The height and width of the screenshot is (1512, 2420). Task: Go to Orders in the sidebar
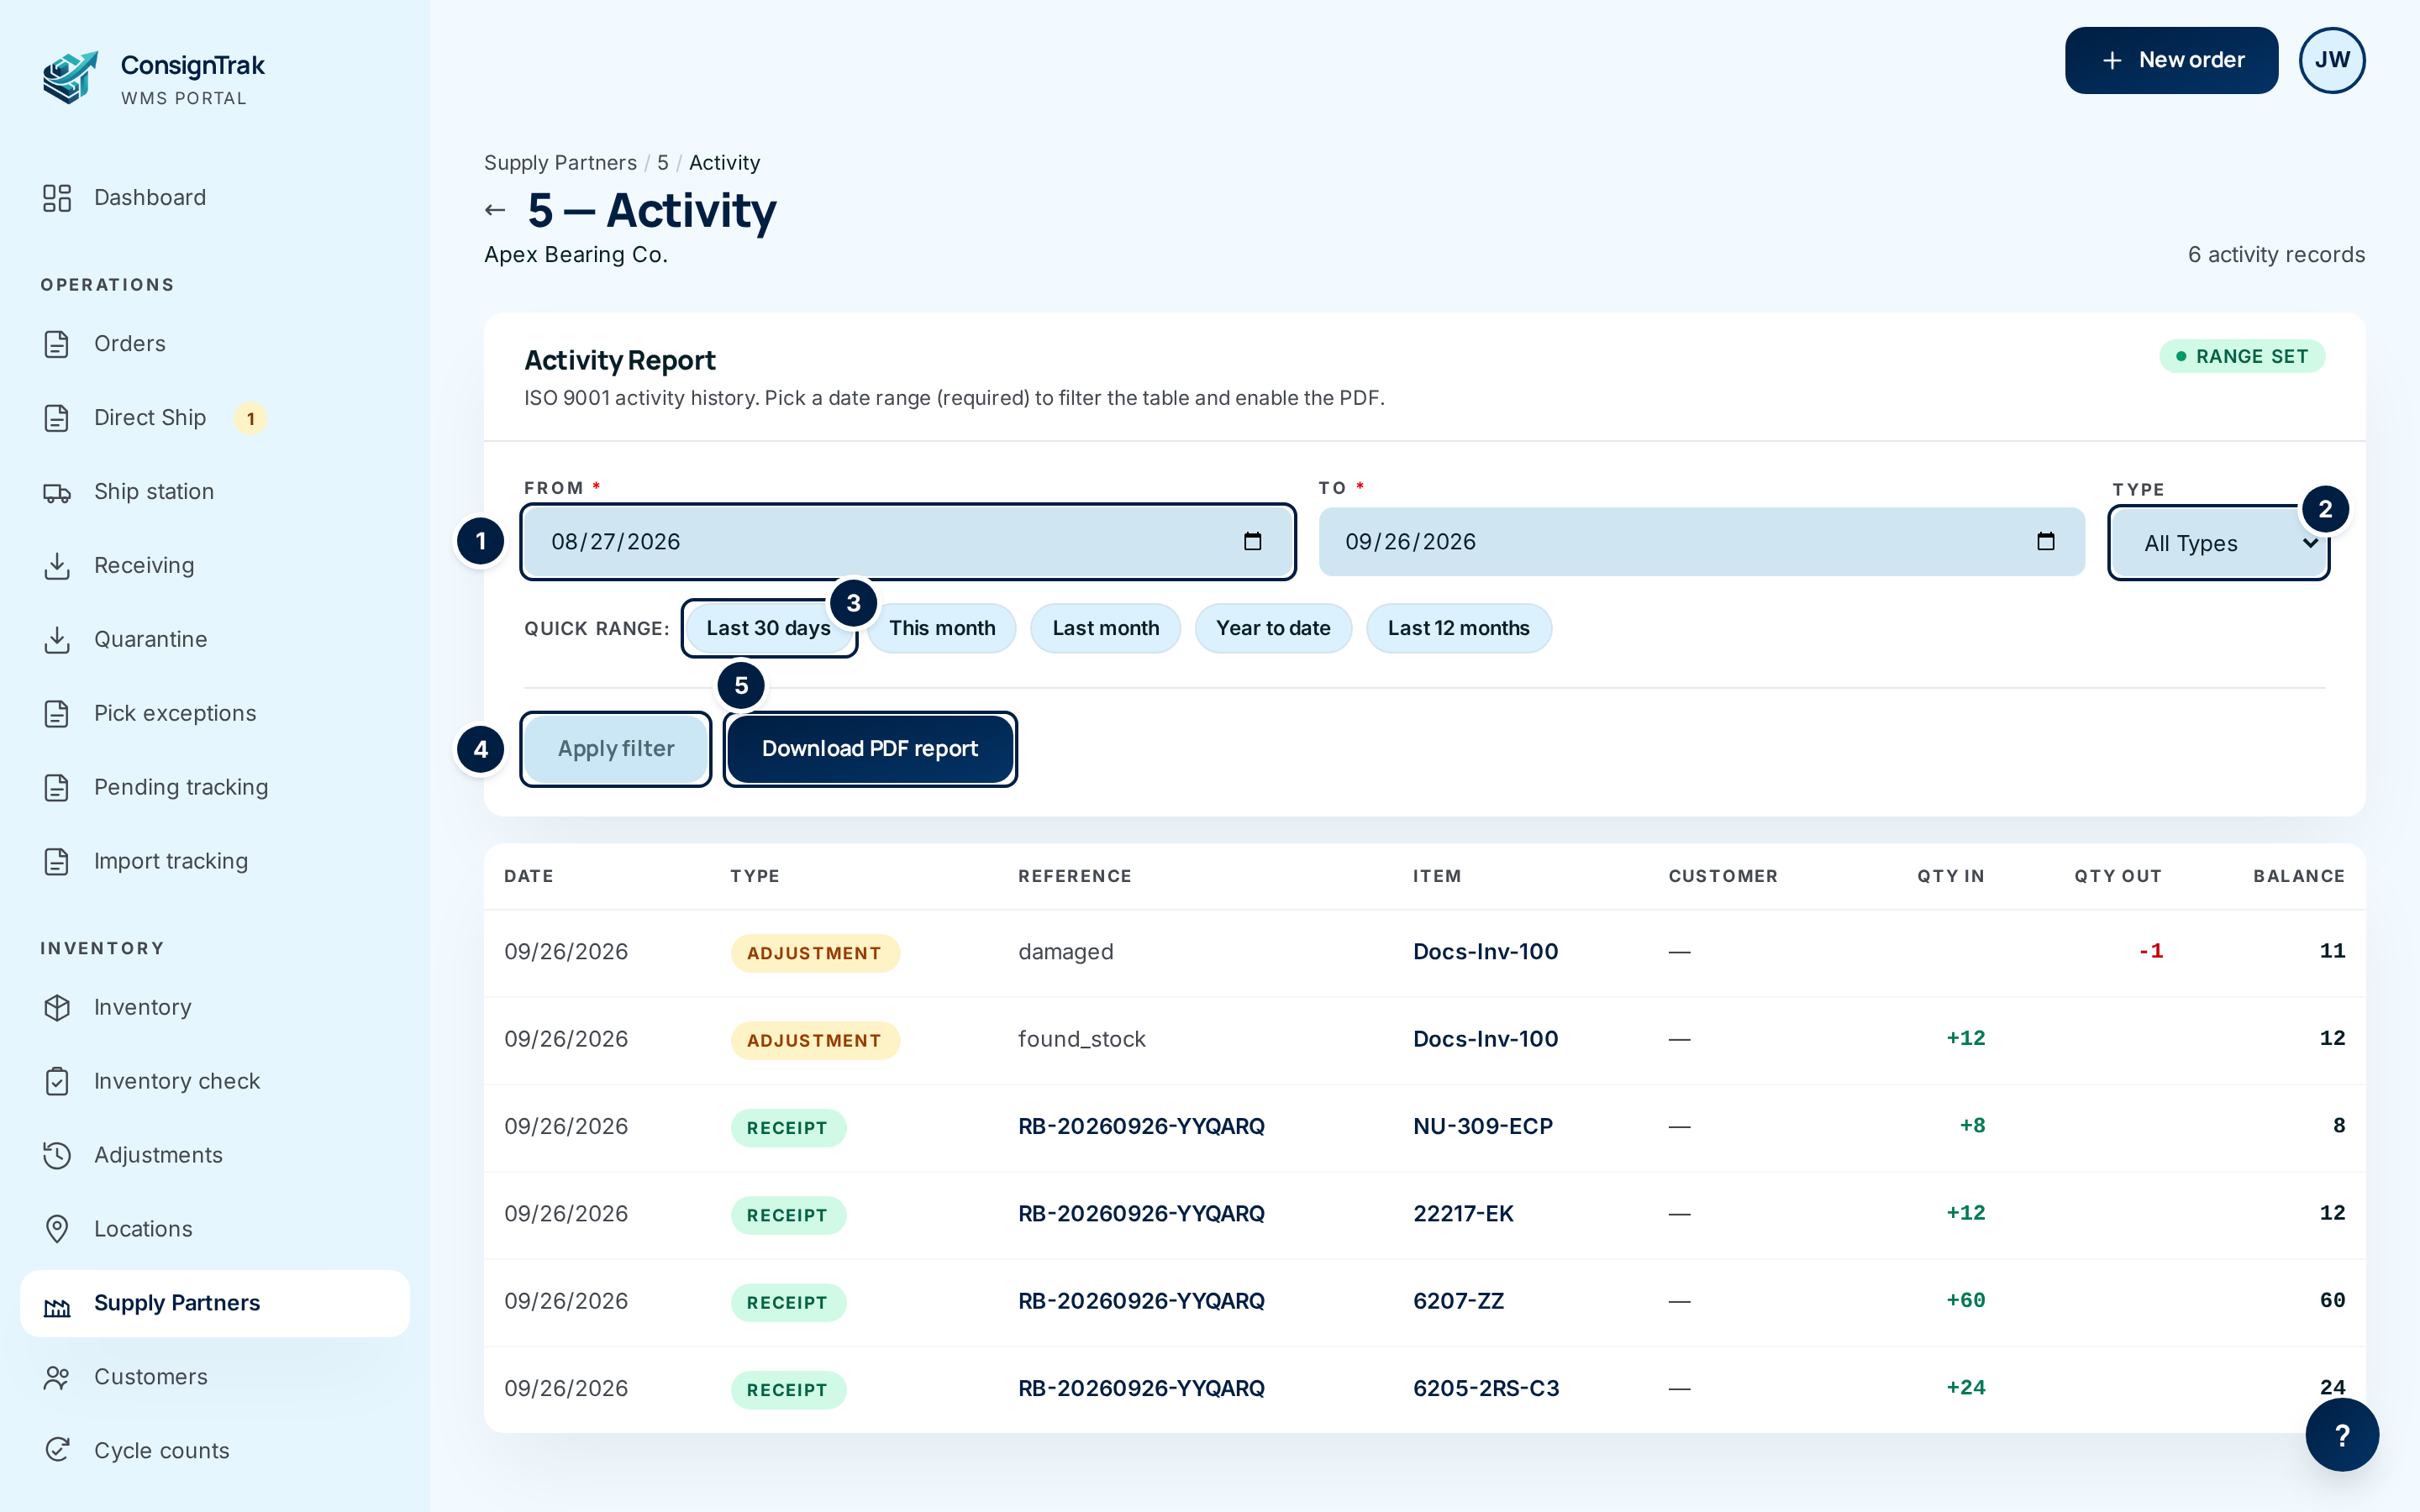pos(215,344)
